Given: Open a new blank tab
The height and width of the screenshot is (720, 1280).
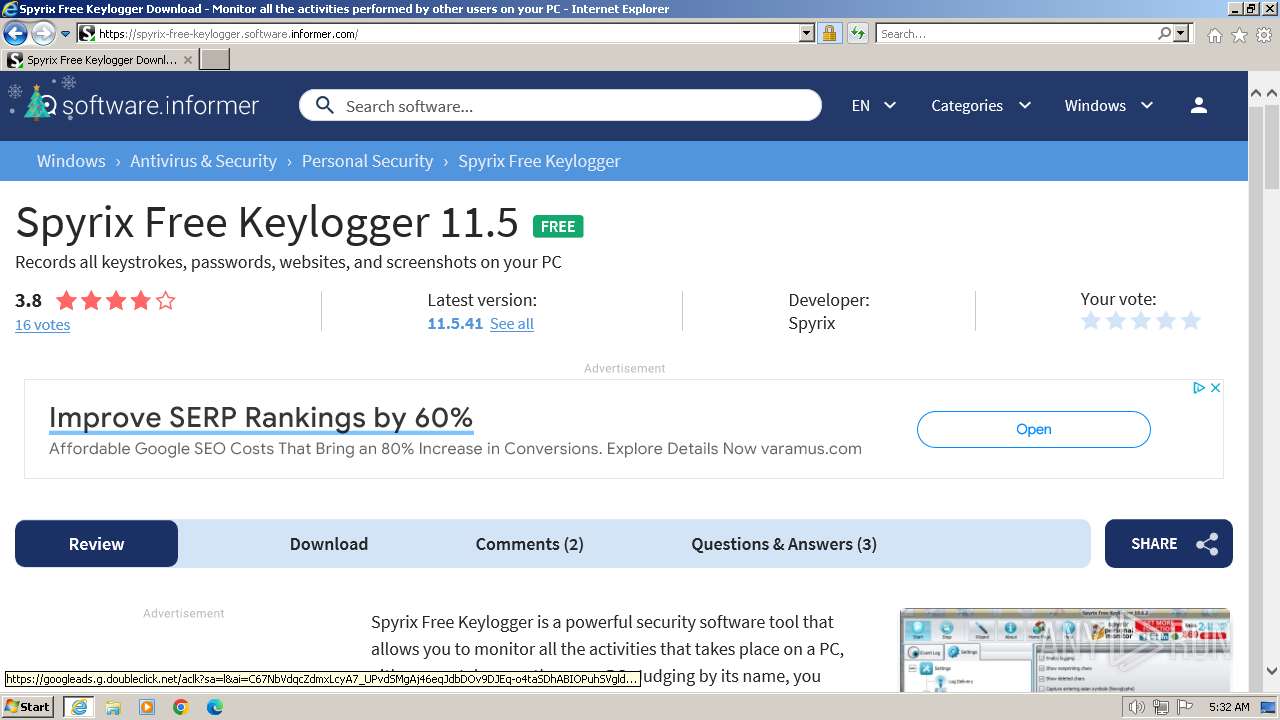Looking at the screenshot, I should click(215, 60).
